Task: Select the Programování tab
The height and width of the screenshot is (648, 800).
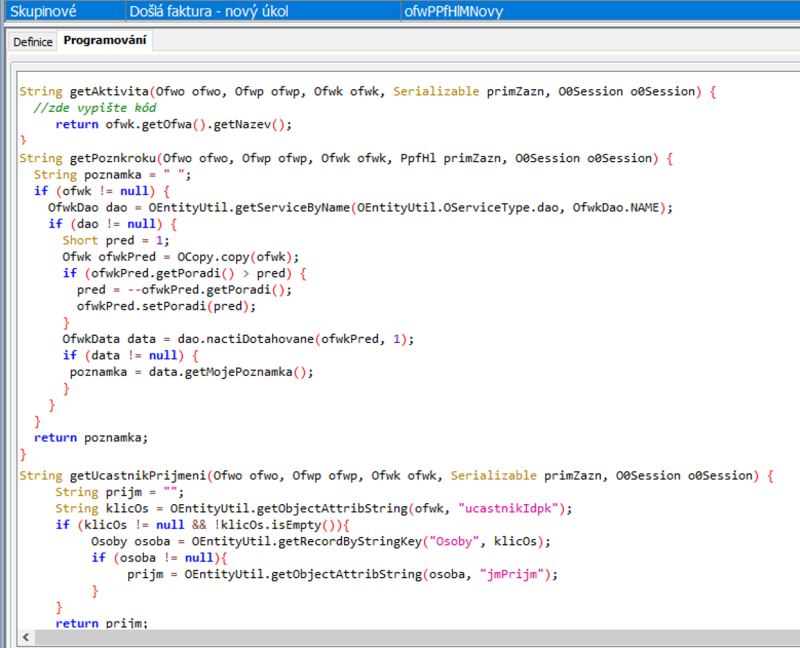Action: (x=105, y=41)
